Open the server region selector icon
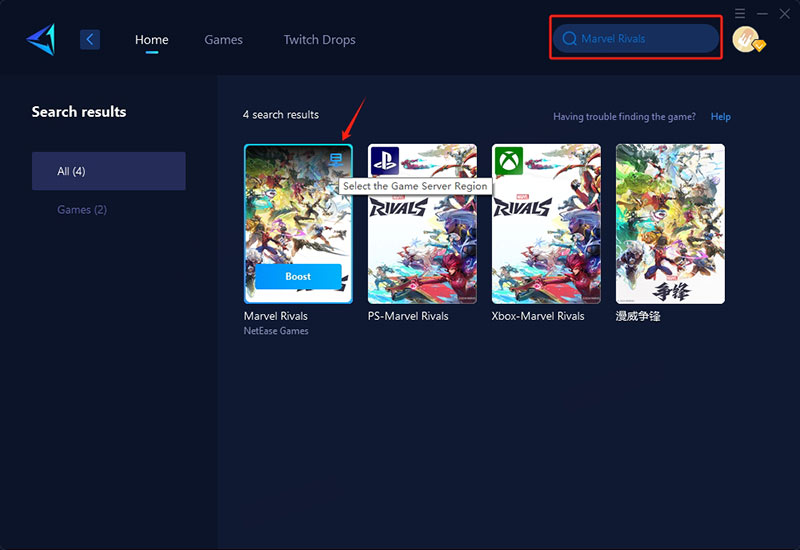This screenshot has width=800, height=550. [336, 159]
